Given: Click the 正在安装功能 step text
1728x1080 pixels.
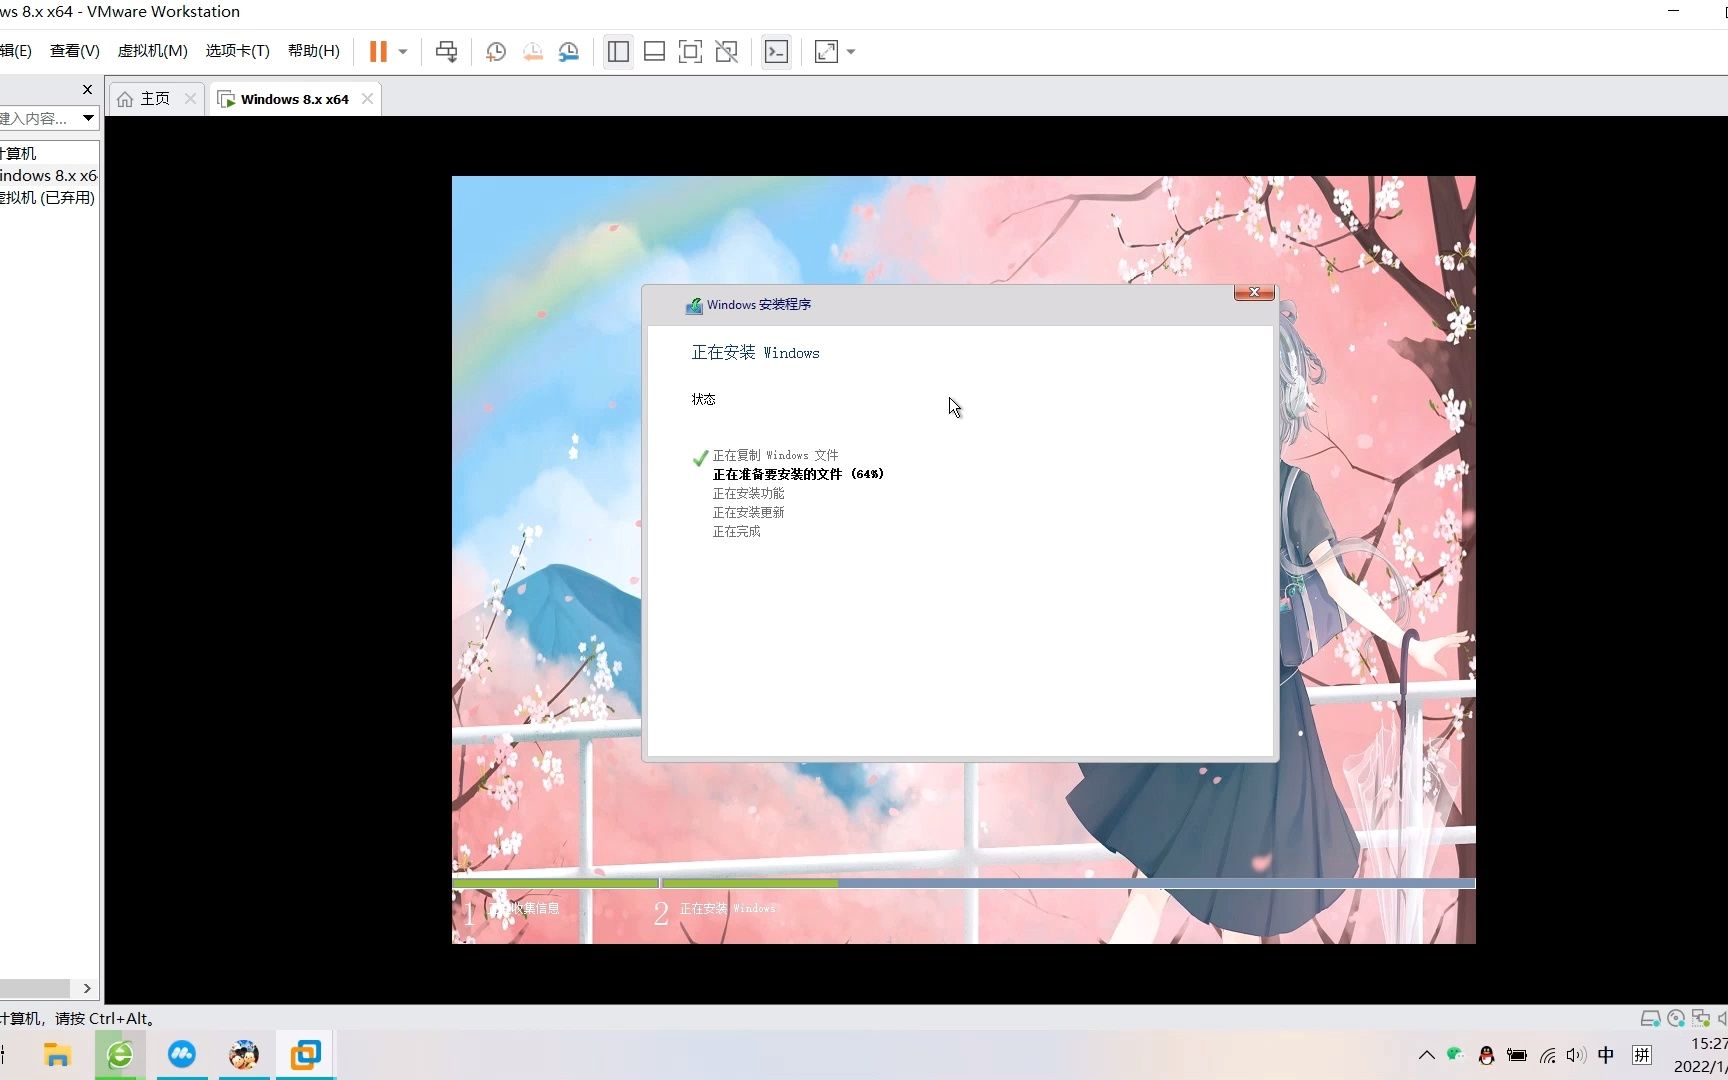Looking at the screenshot, I should (x=748, y=493).
